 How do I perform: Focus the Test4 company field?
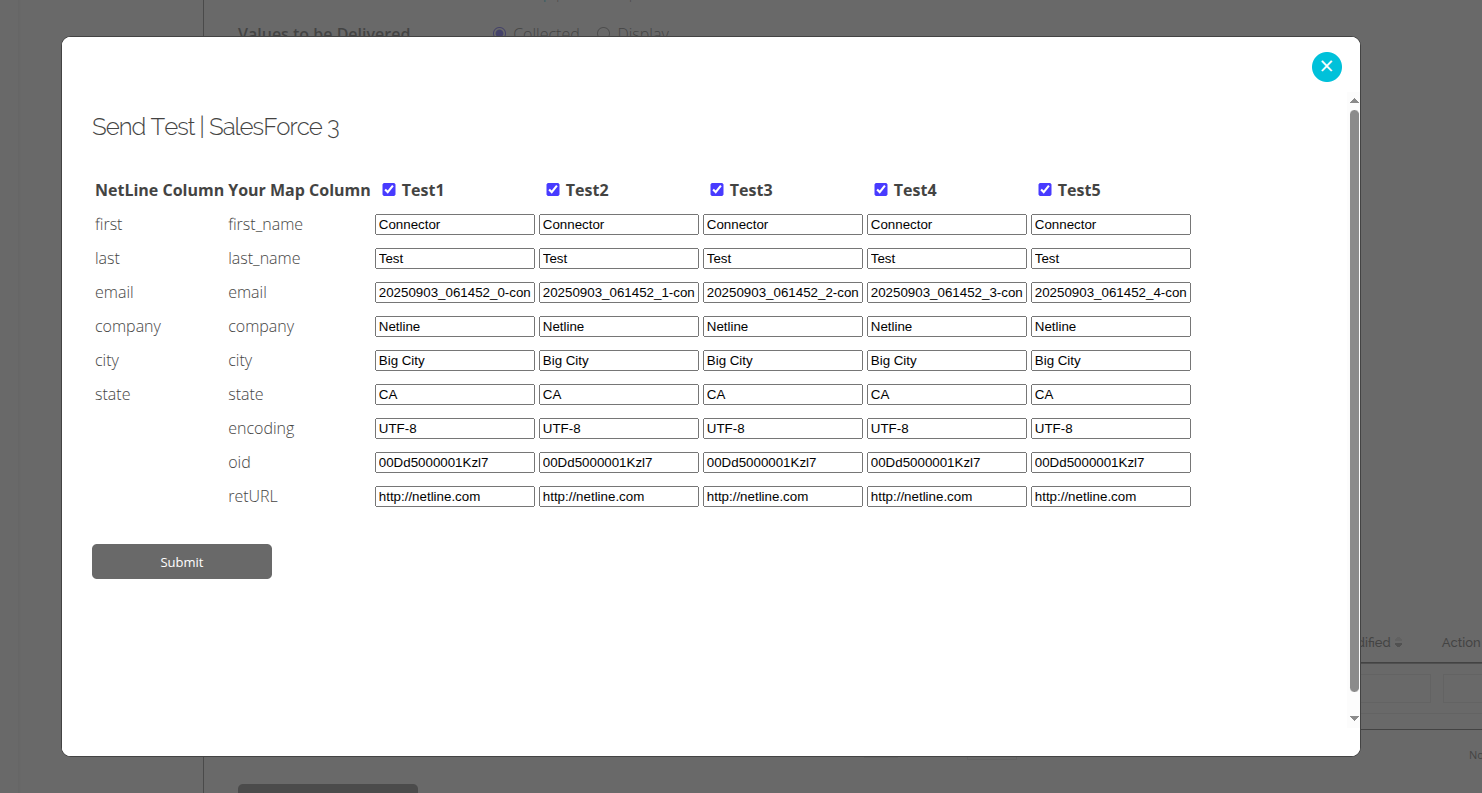(x=947, y=327)
